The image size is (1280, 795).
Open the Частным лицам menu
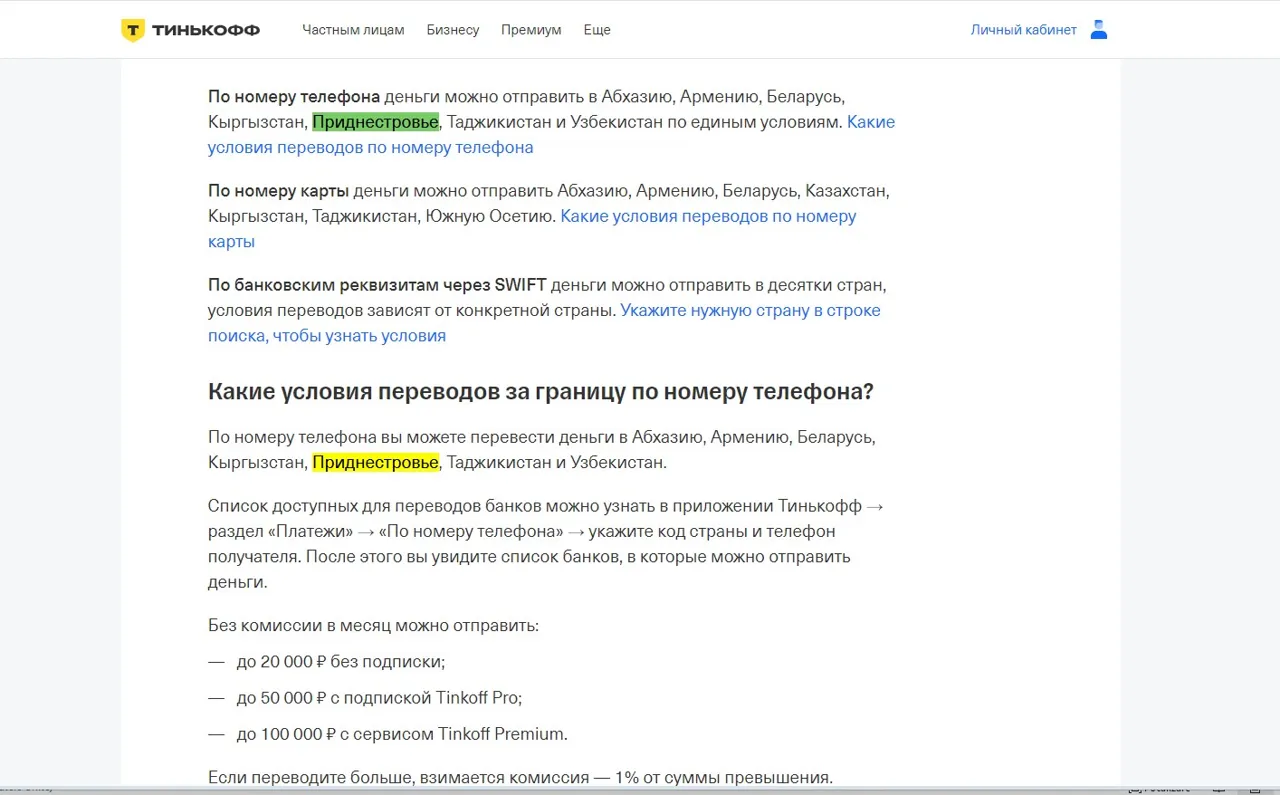(x=353, y=30)
